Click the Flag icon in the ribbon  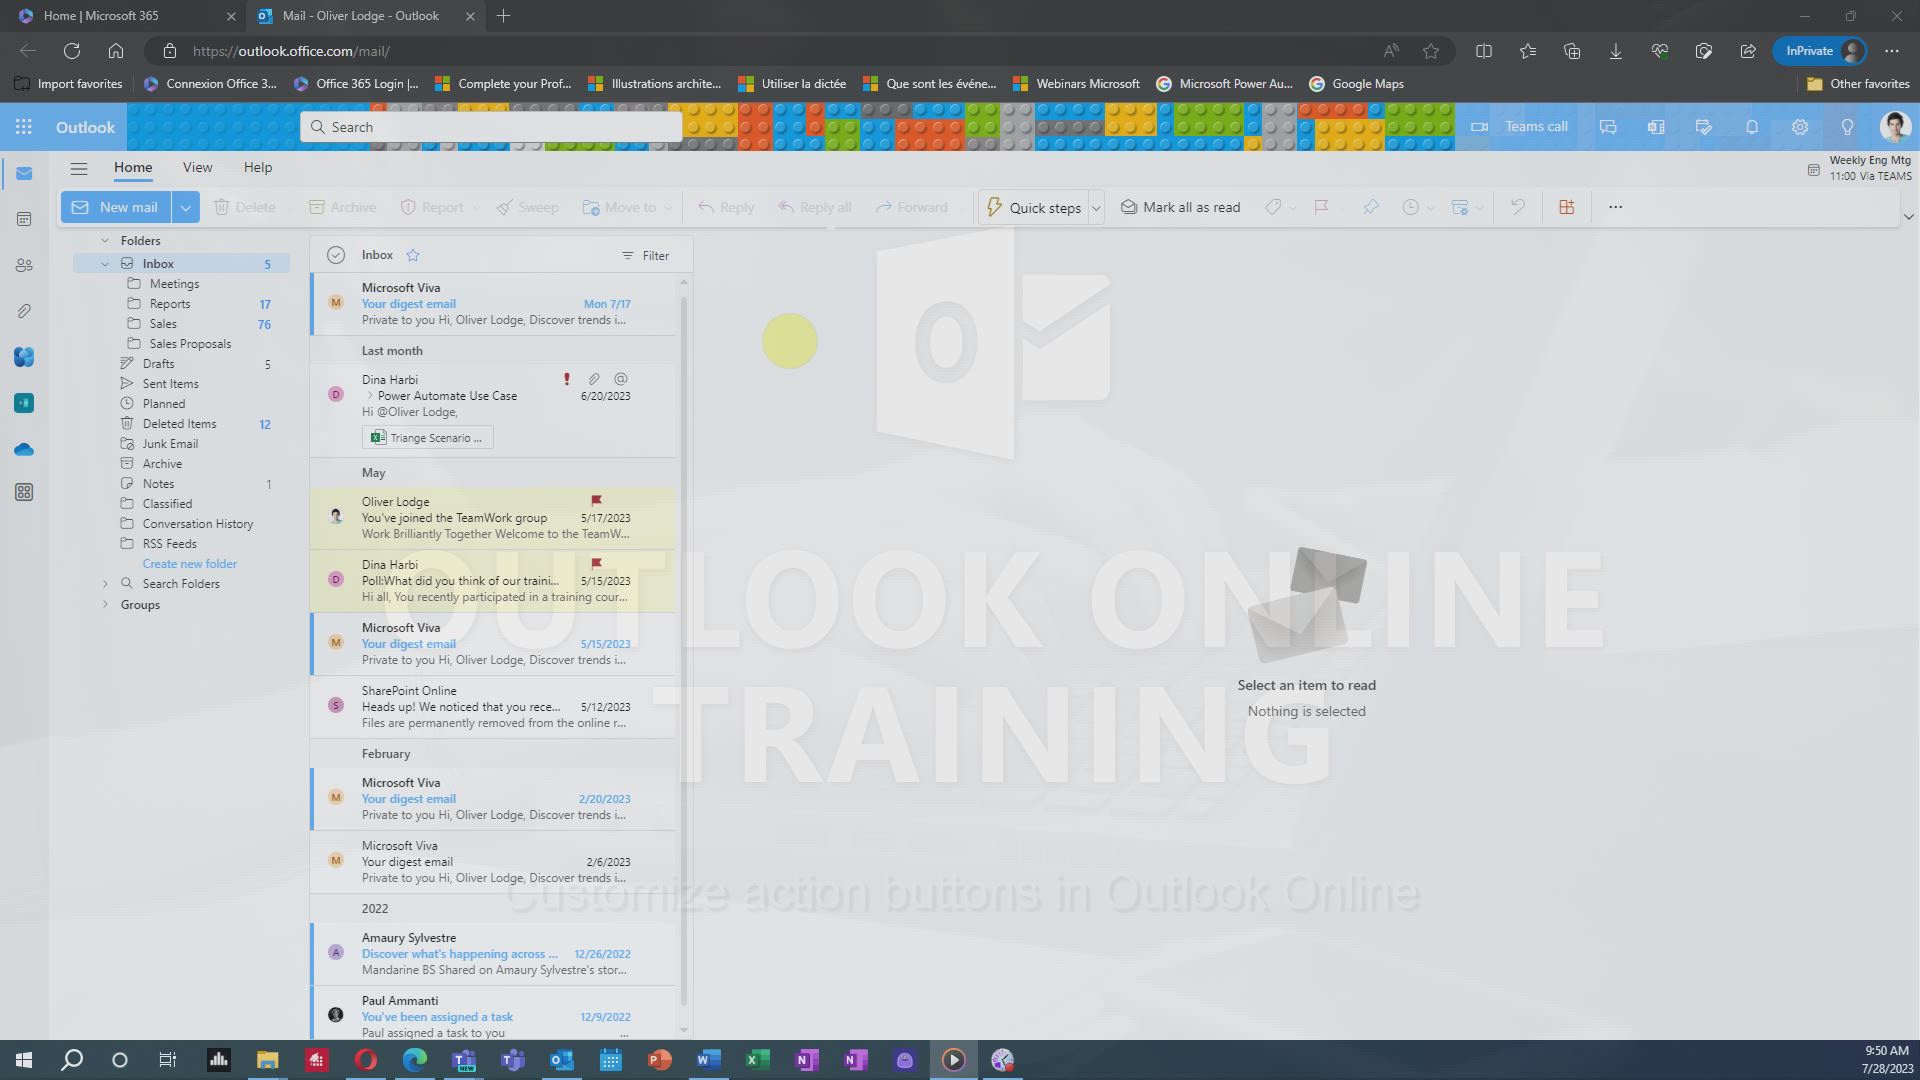pos(1321,207)
